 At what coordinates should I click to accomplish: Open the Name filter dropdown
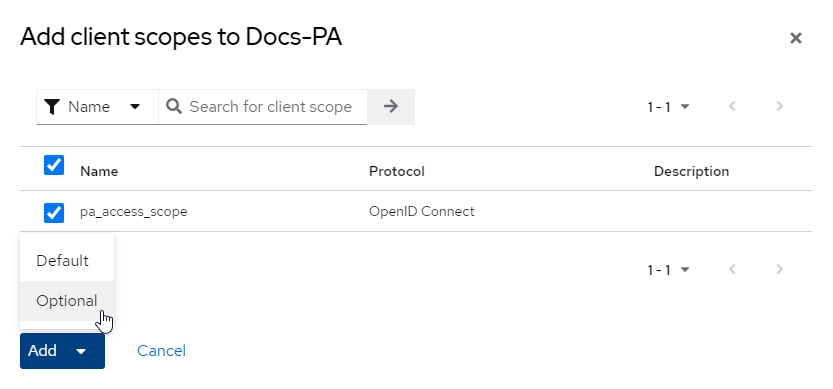tap(97, 107)
